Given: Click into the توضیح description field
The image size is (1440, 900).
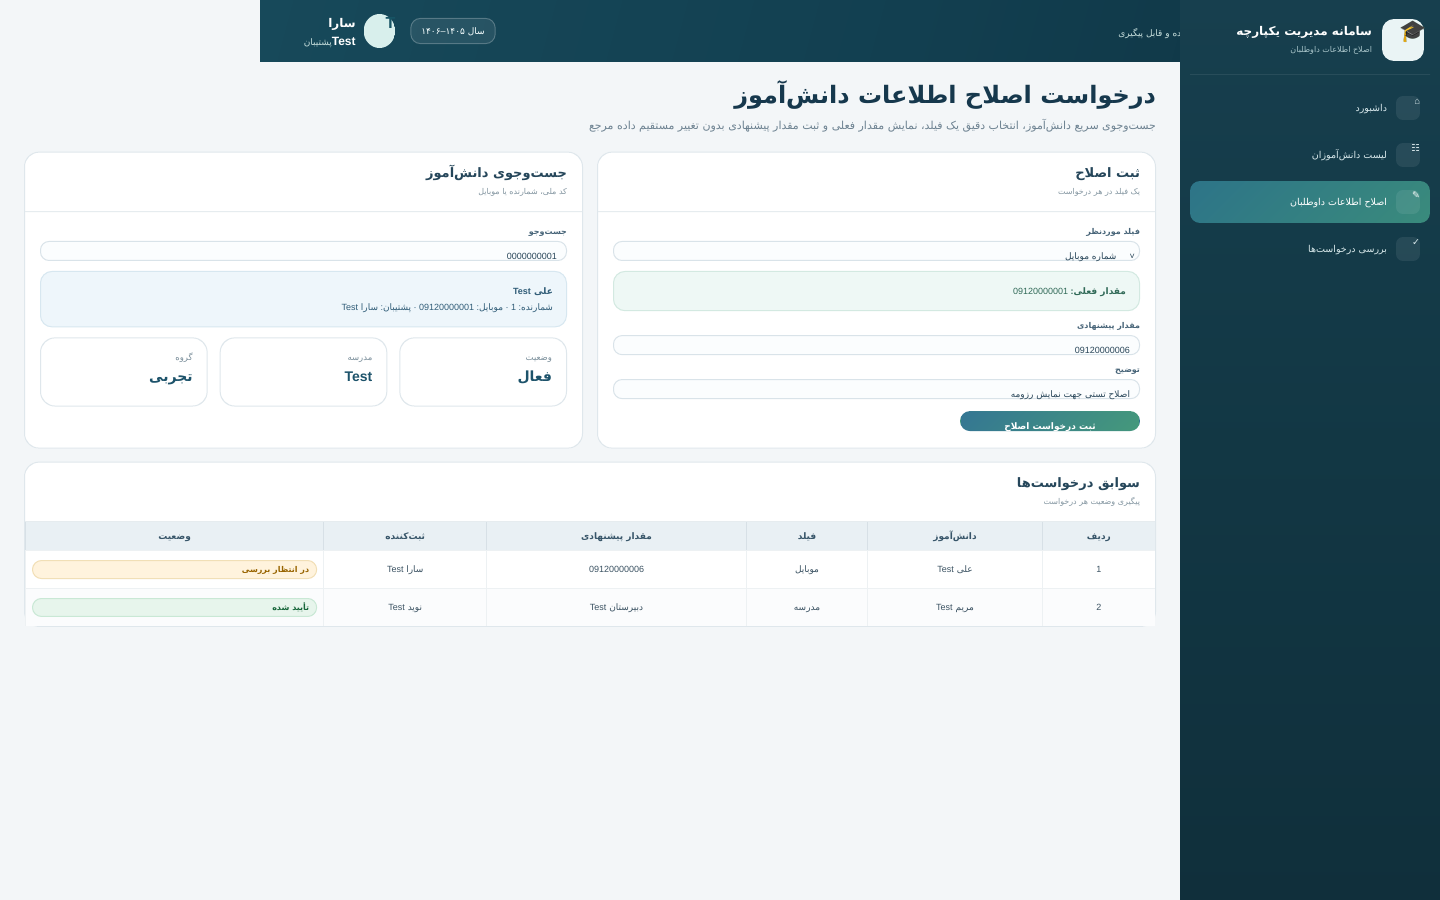Looking at the screenshot, I should [x=876, y=389].
